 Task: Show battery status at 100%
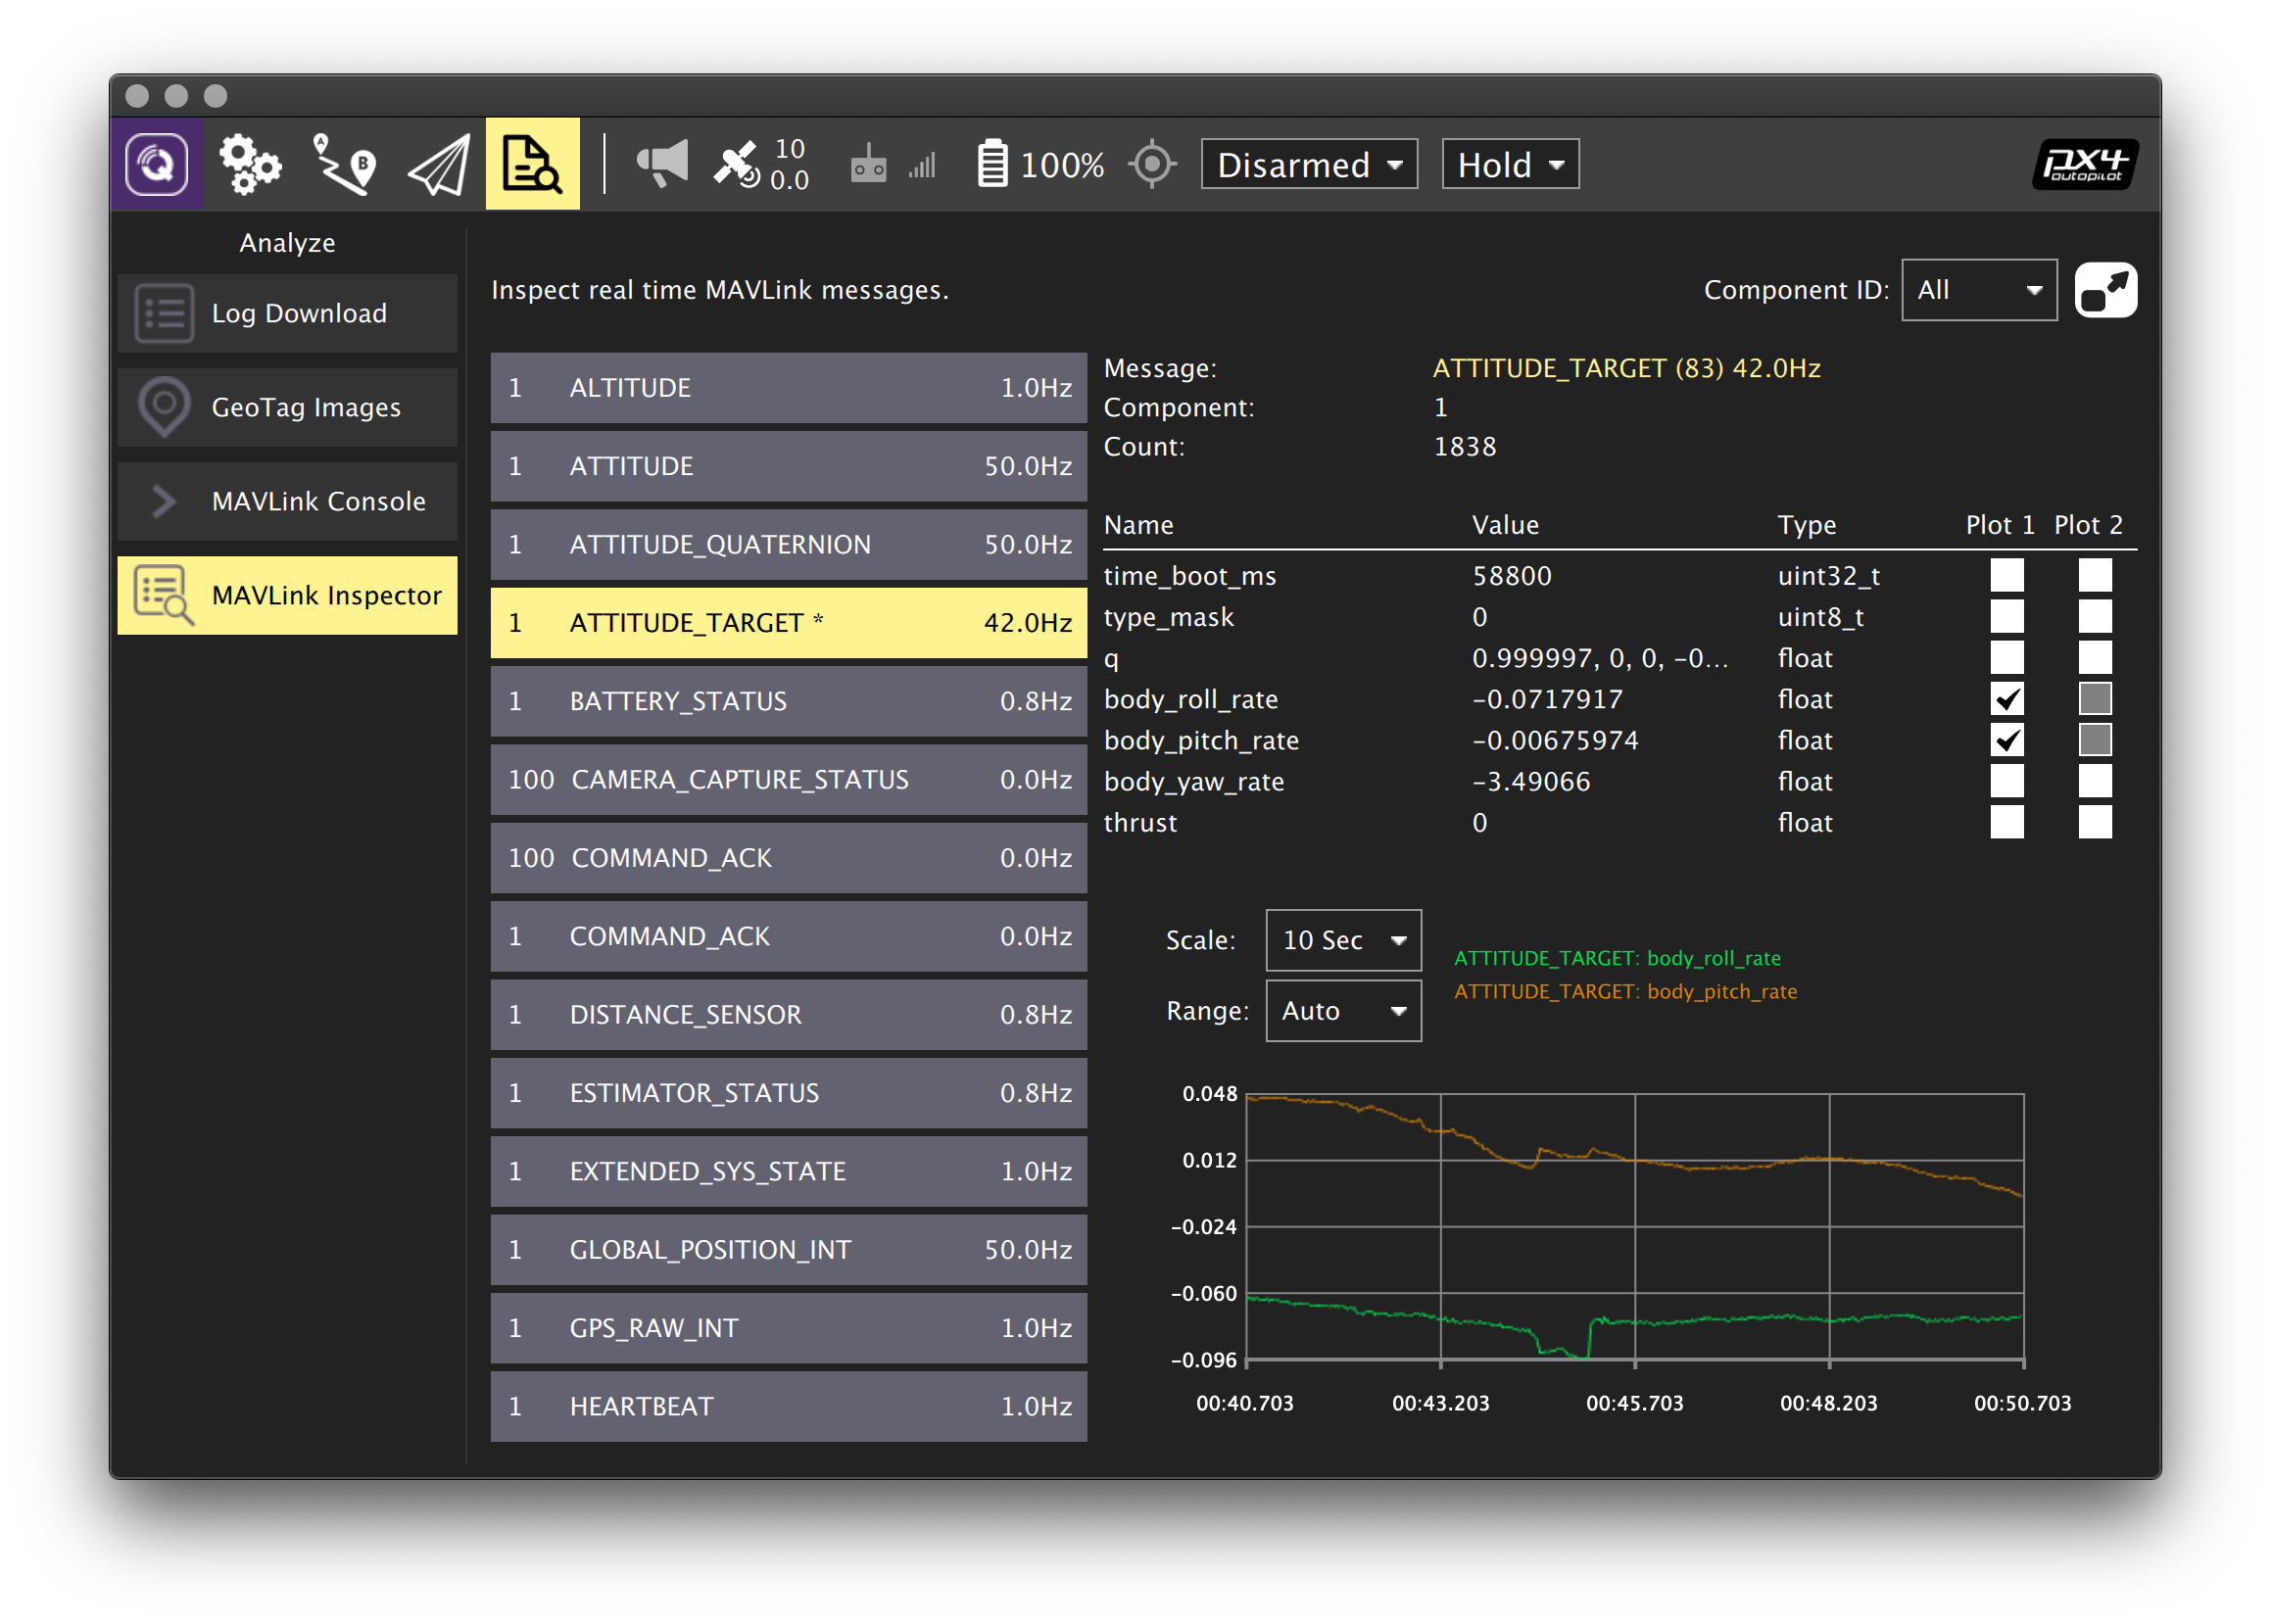[1040, 164]
